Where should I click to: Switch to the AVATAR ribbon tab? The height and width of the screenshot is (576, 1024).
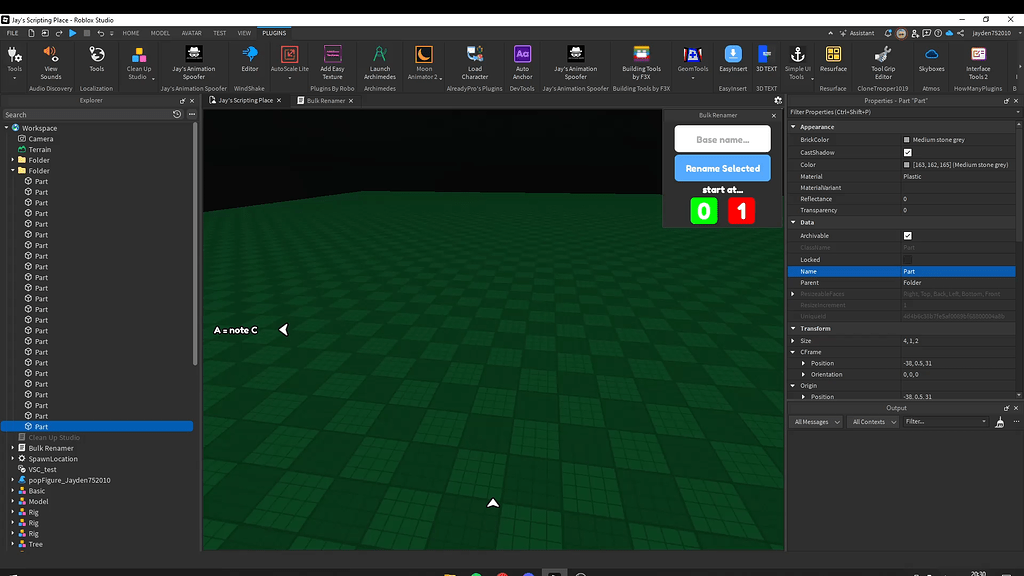pos(191,33)
